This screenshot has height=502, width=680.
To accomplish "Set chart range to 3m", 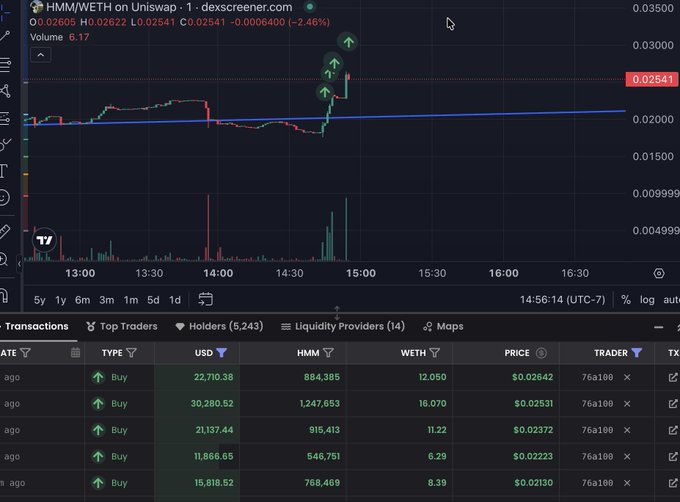I will (x=107, y=300).
